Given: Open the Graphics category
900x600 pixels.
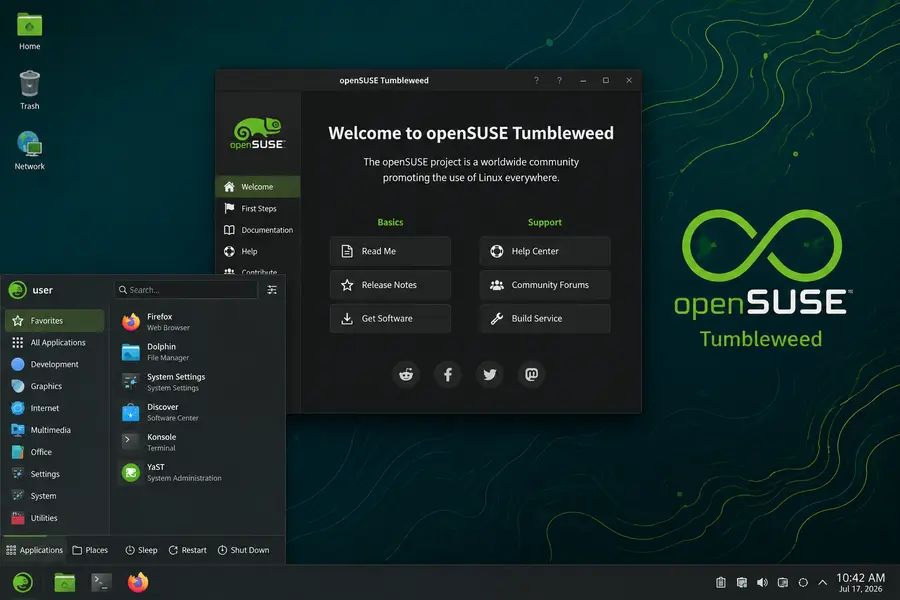Looking at the screenshot, I should tap(55, 386).
